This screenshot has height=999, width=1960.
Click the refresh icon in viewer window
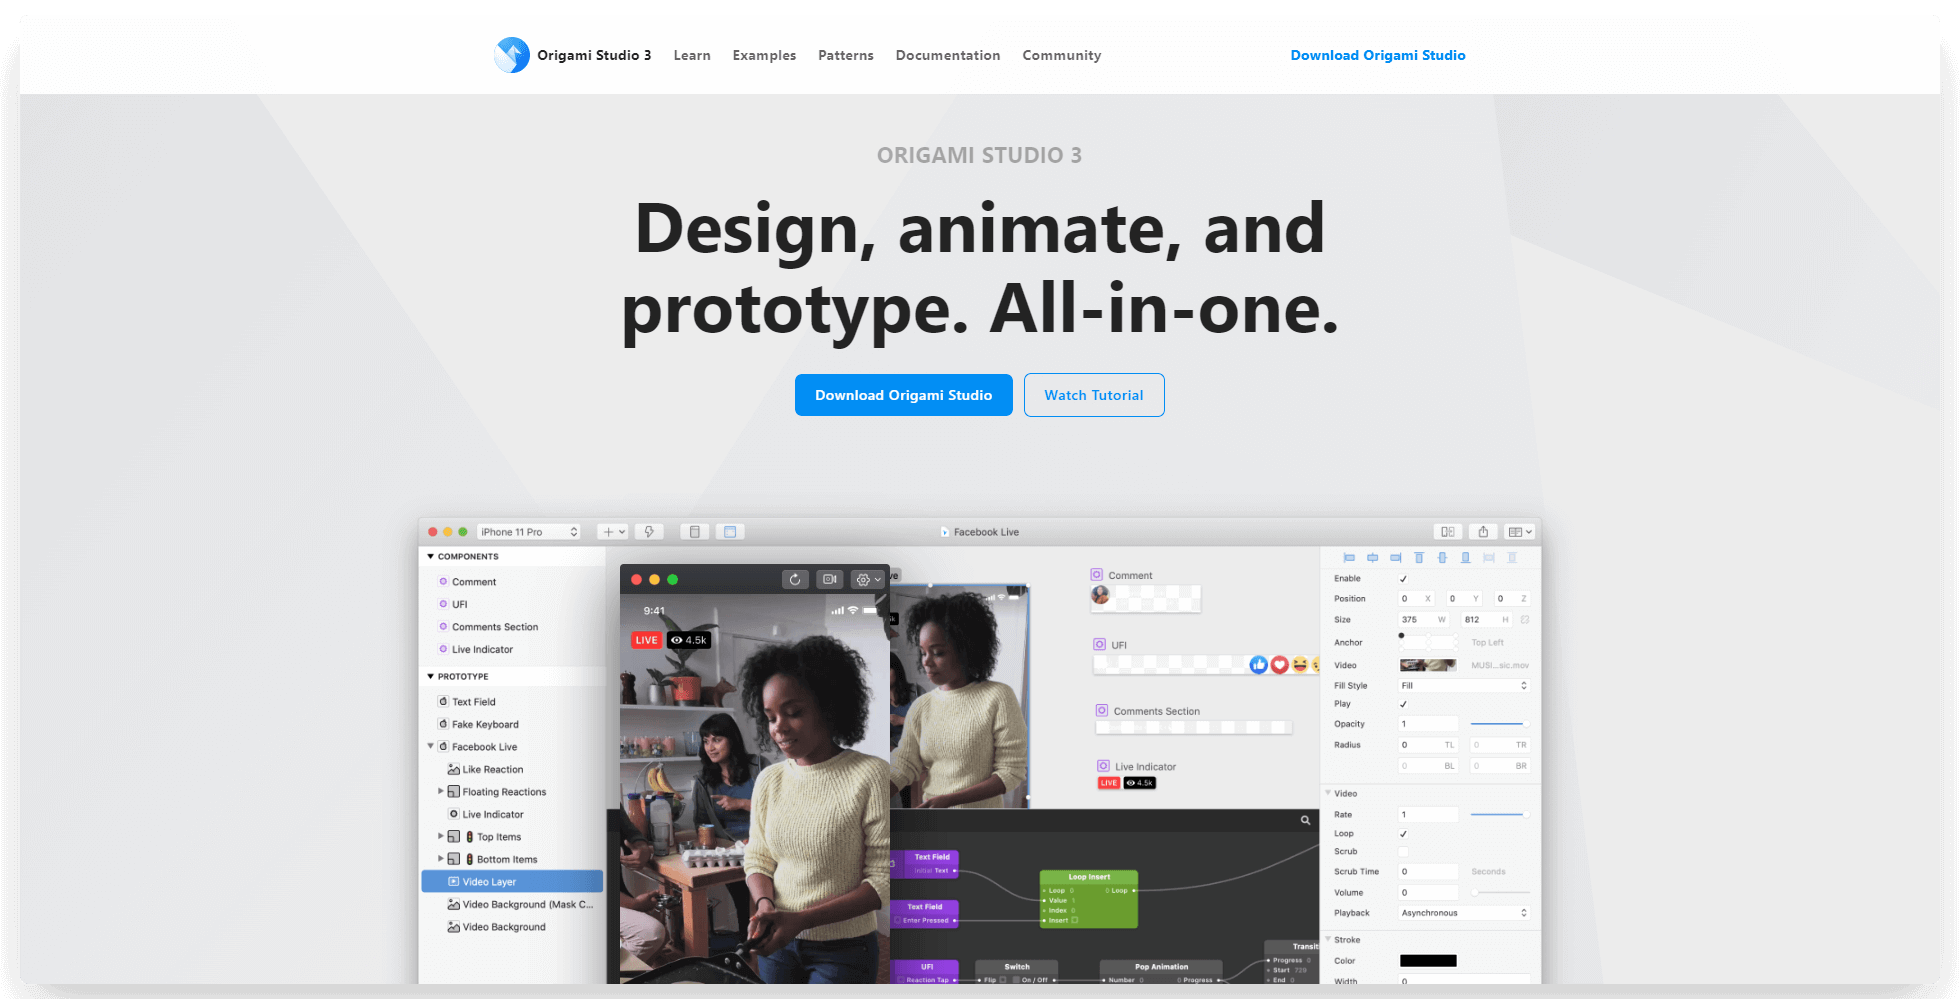click(795, 579)
